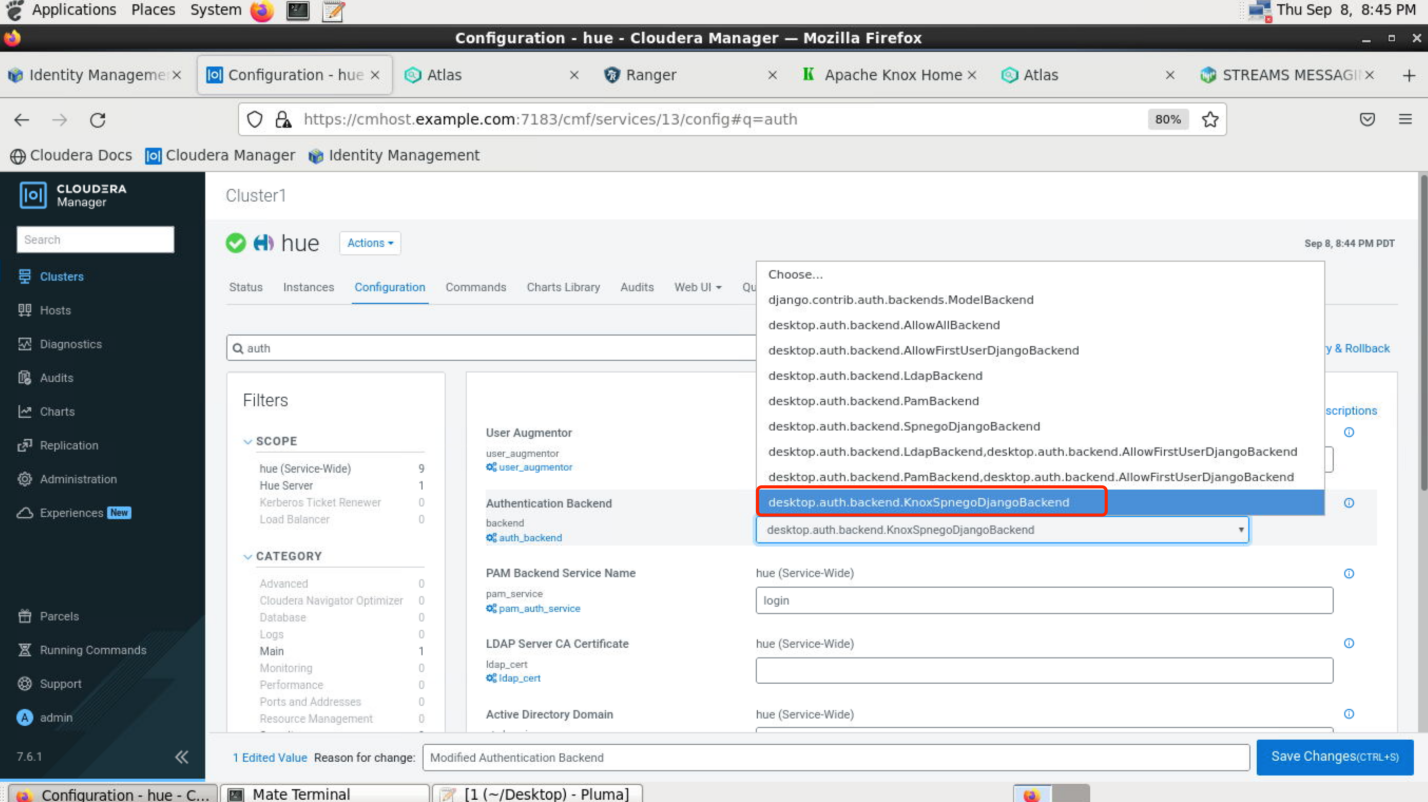Image resolution: width=1428 pixels, height=802 pixels.
Task: Open Charts in the sidebar
Action: pyautogui.click(x=46, y=412)
